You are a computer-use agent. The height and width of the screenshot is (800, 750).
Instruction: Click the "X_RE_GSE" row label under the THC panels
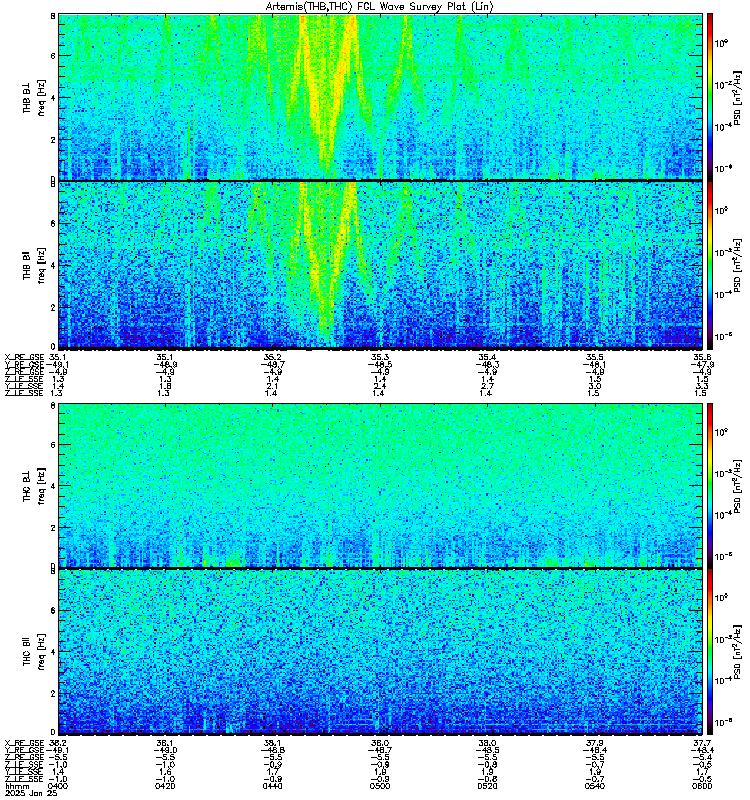point(24,743)
